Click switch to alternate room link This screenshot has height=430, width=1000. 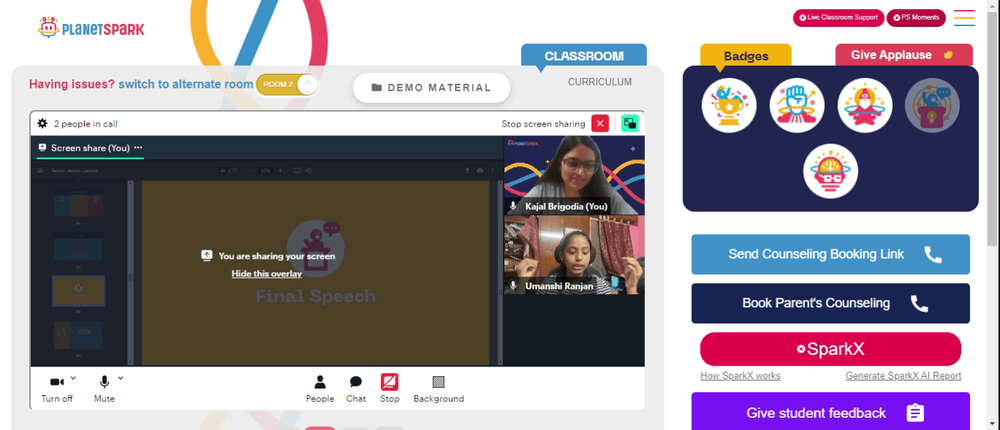click(186, 84)
